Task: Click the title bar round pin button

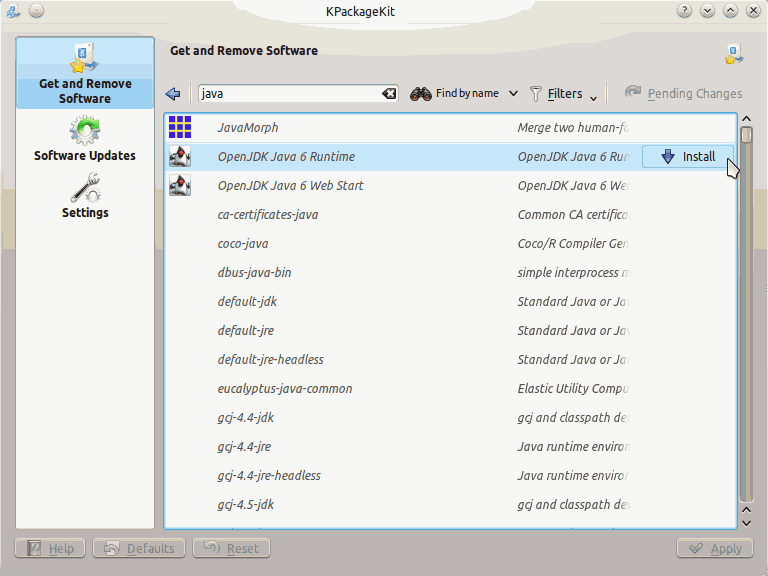Action: [36, 10]
